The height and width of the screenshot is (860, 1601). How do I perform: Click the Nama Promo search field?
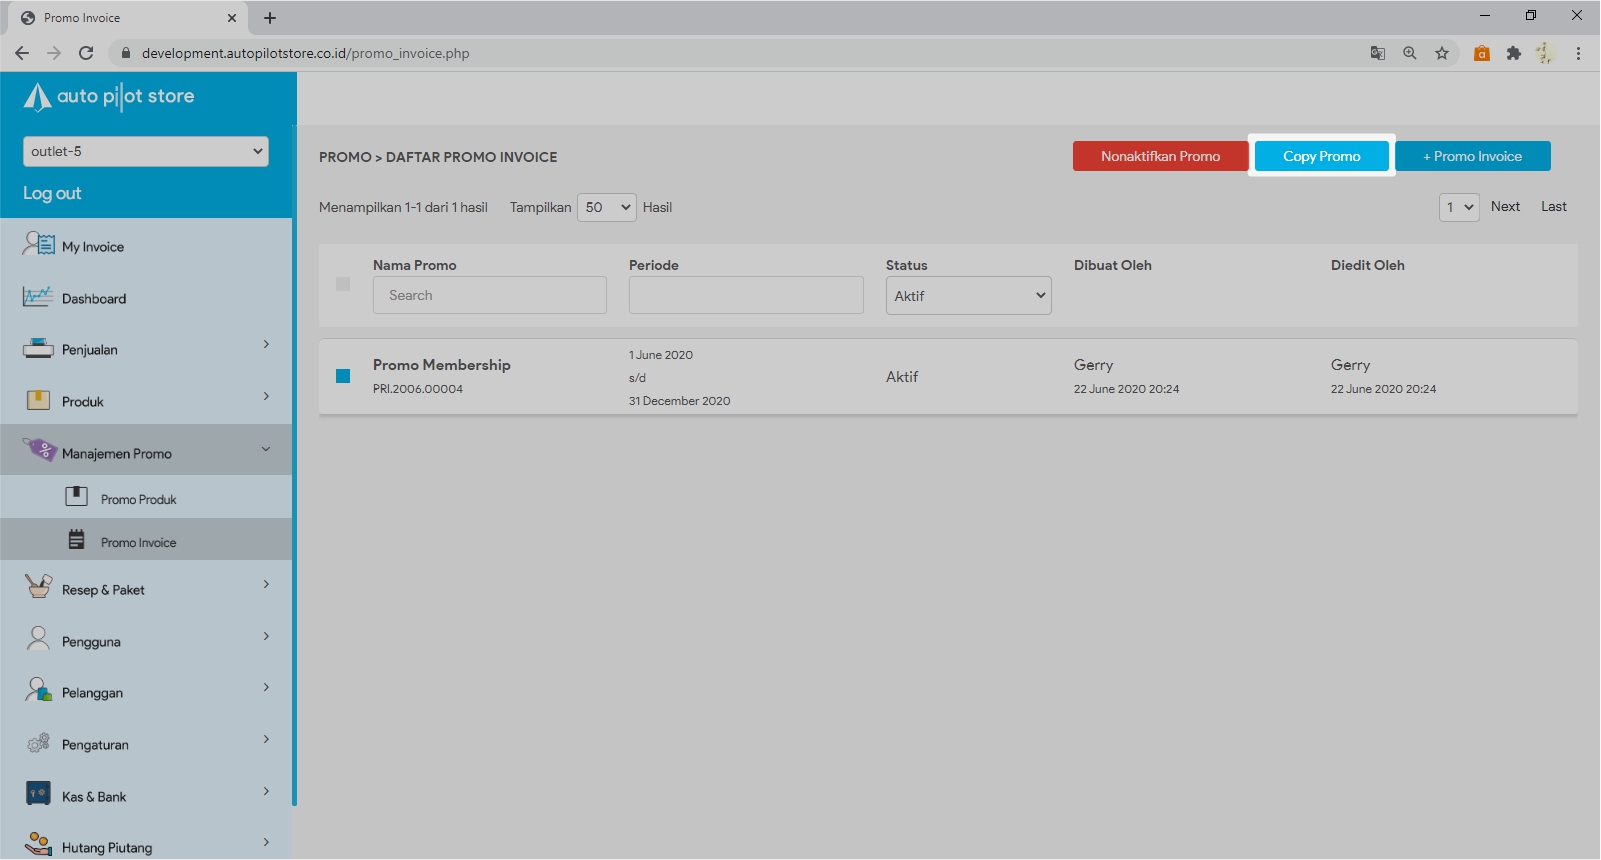pyautogui.click(x=490, y=295)
